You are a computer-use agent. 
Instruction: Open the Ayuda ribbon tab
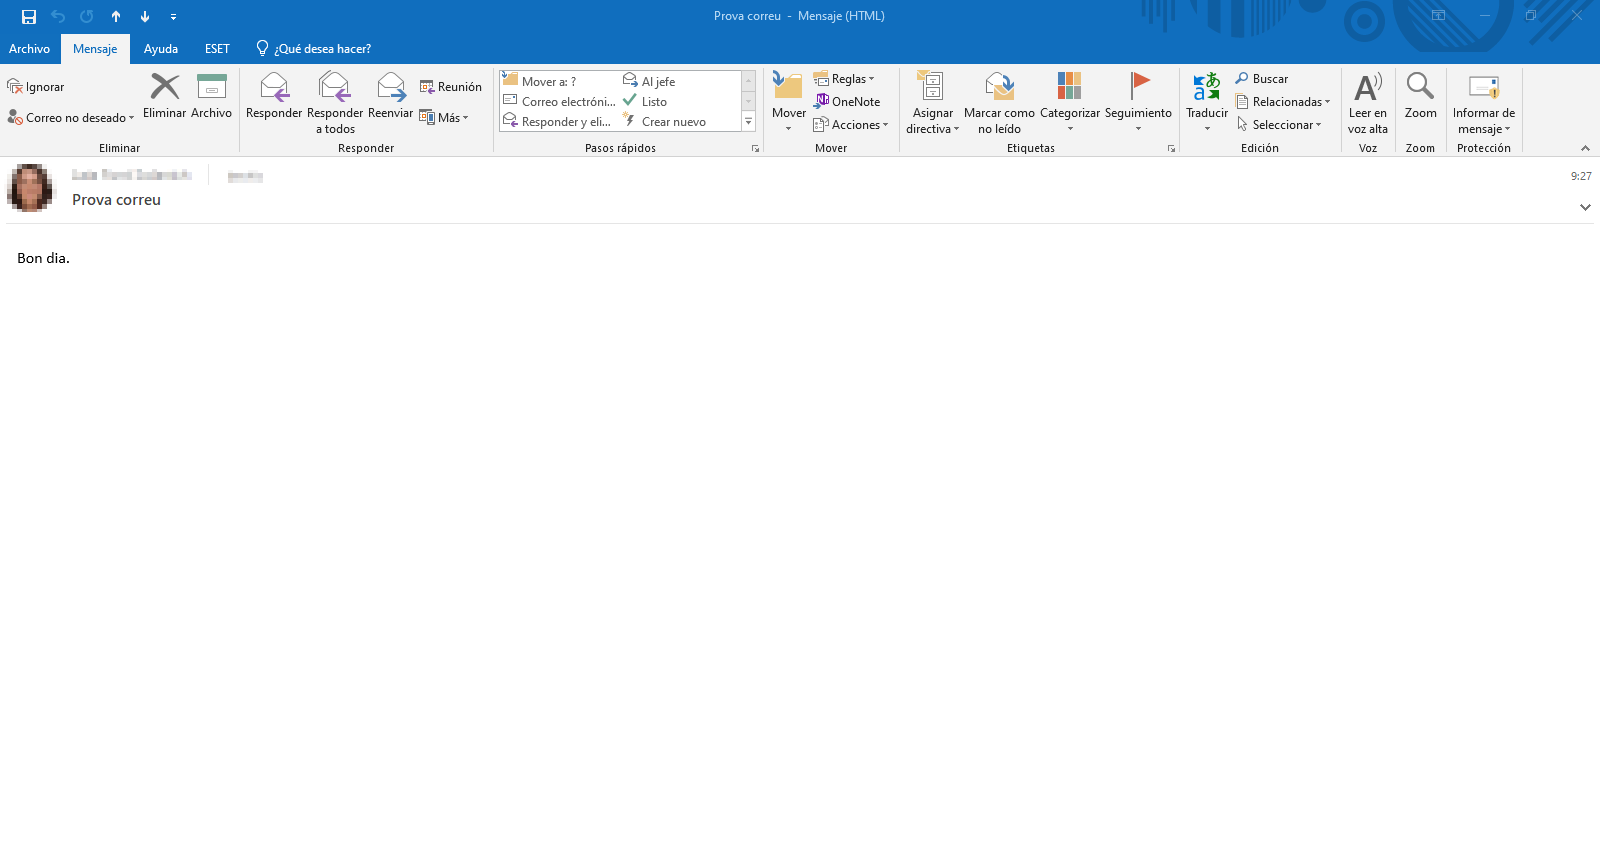coord(160,49)
